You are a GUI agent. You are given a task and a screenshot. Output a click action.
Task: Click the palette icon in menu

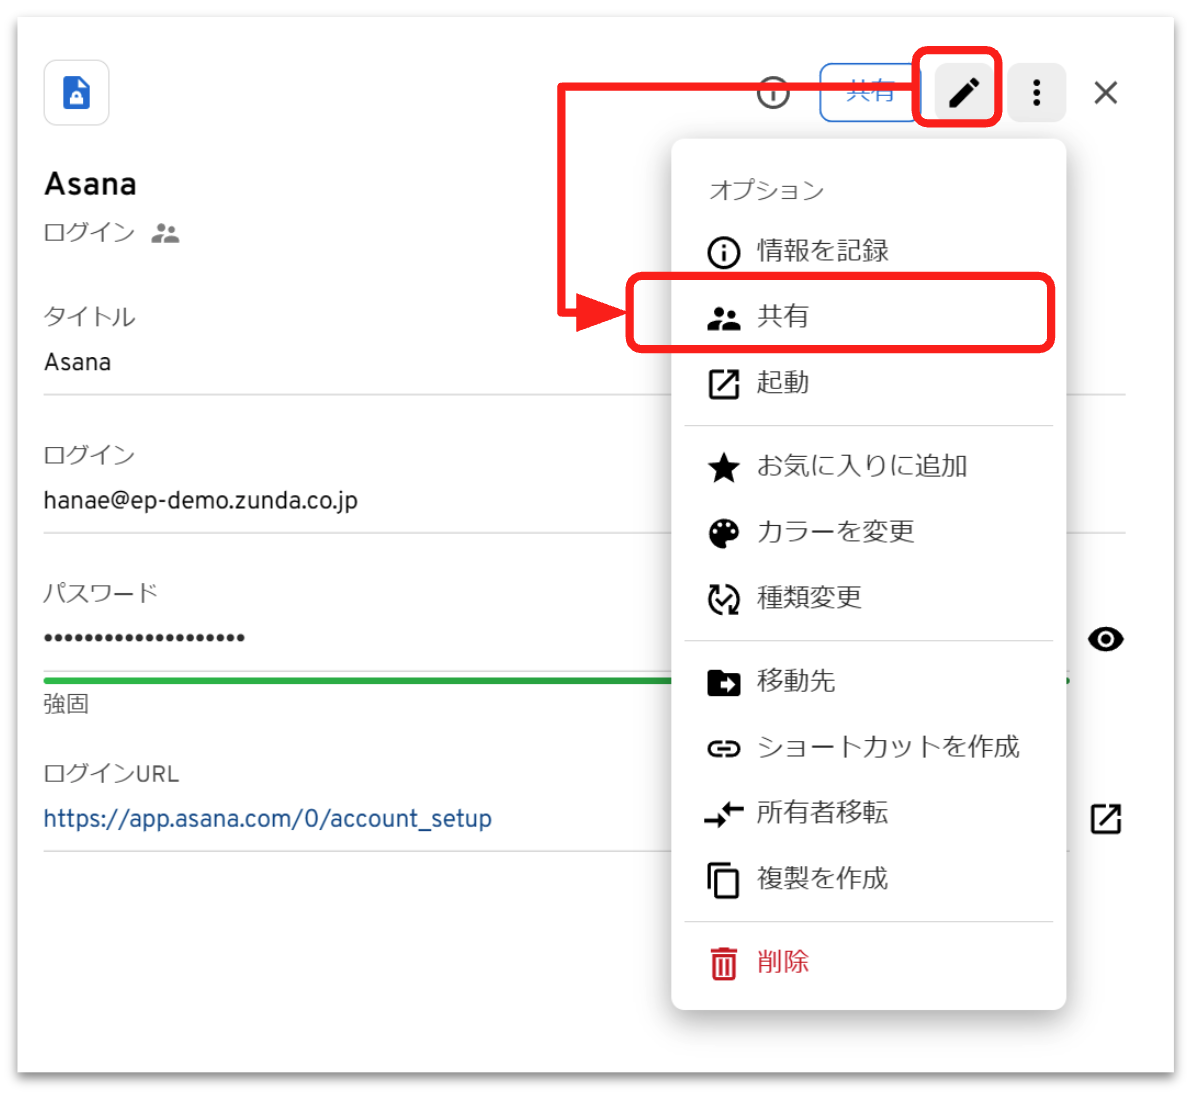pos(723,533)
